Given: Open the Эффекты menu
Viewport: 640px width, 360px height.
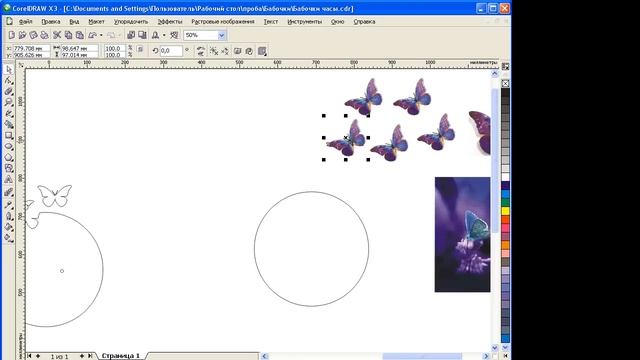Looking at the screenshot, I should pos(170,22).
